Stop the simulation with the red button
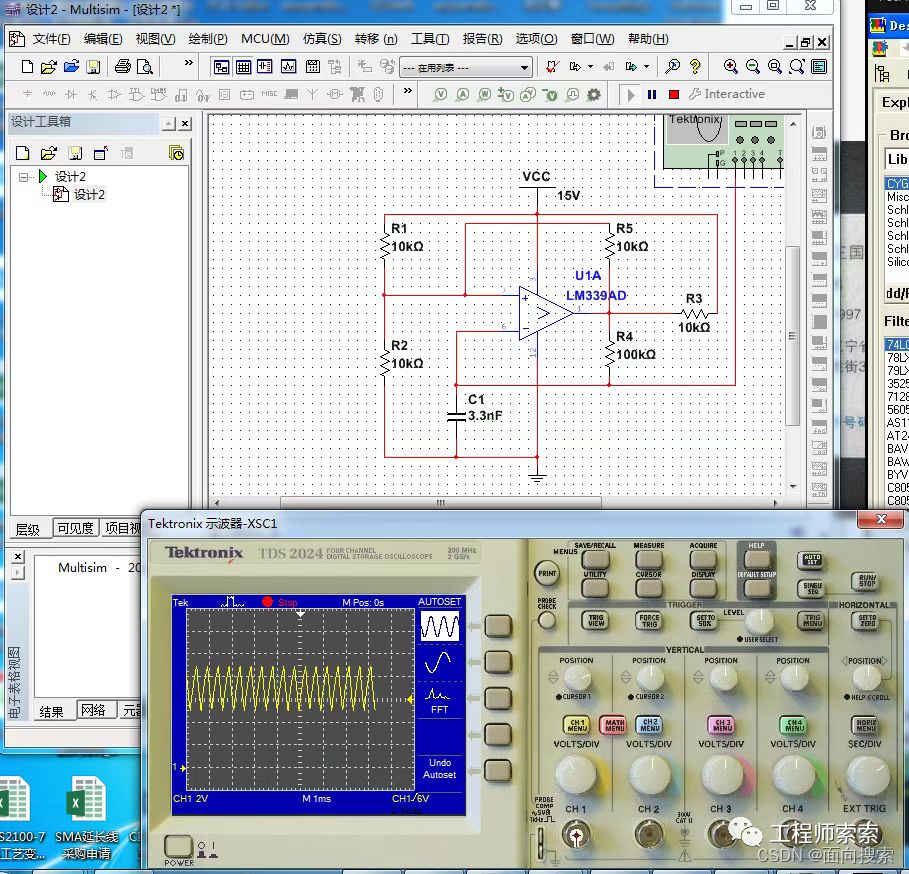The width and height of the screenshot is (909, 874). tap(674, 94)
